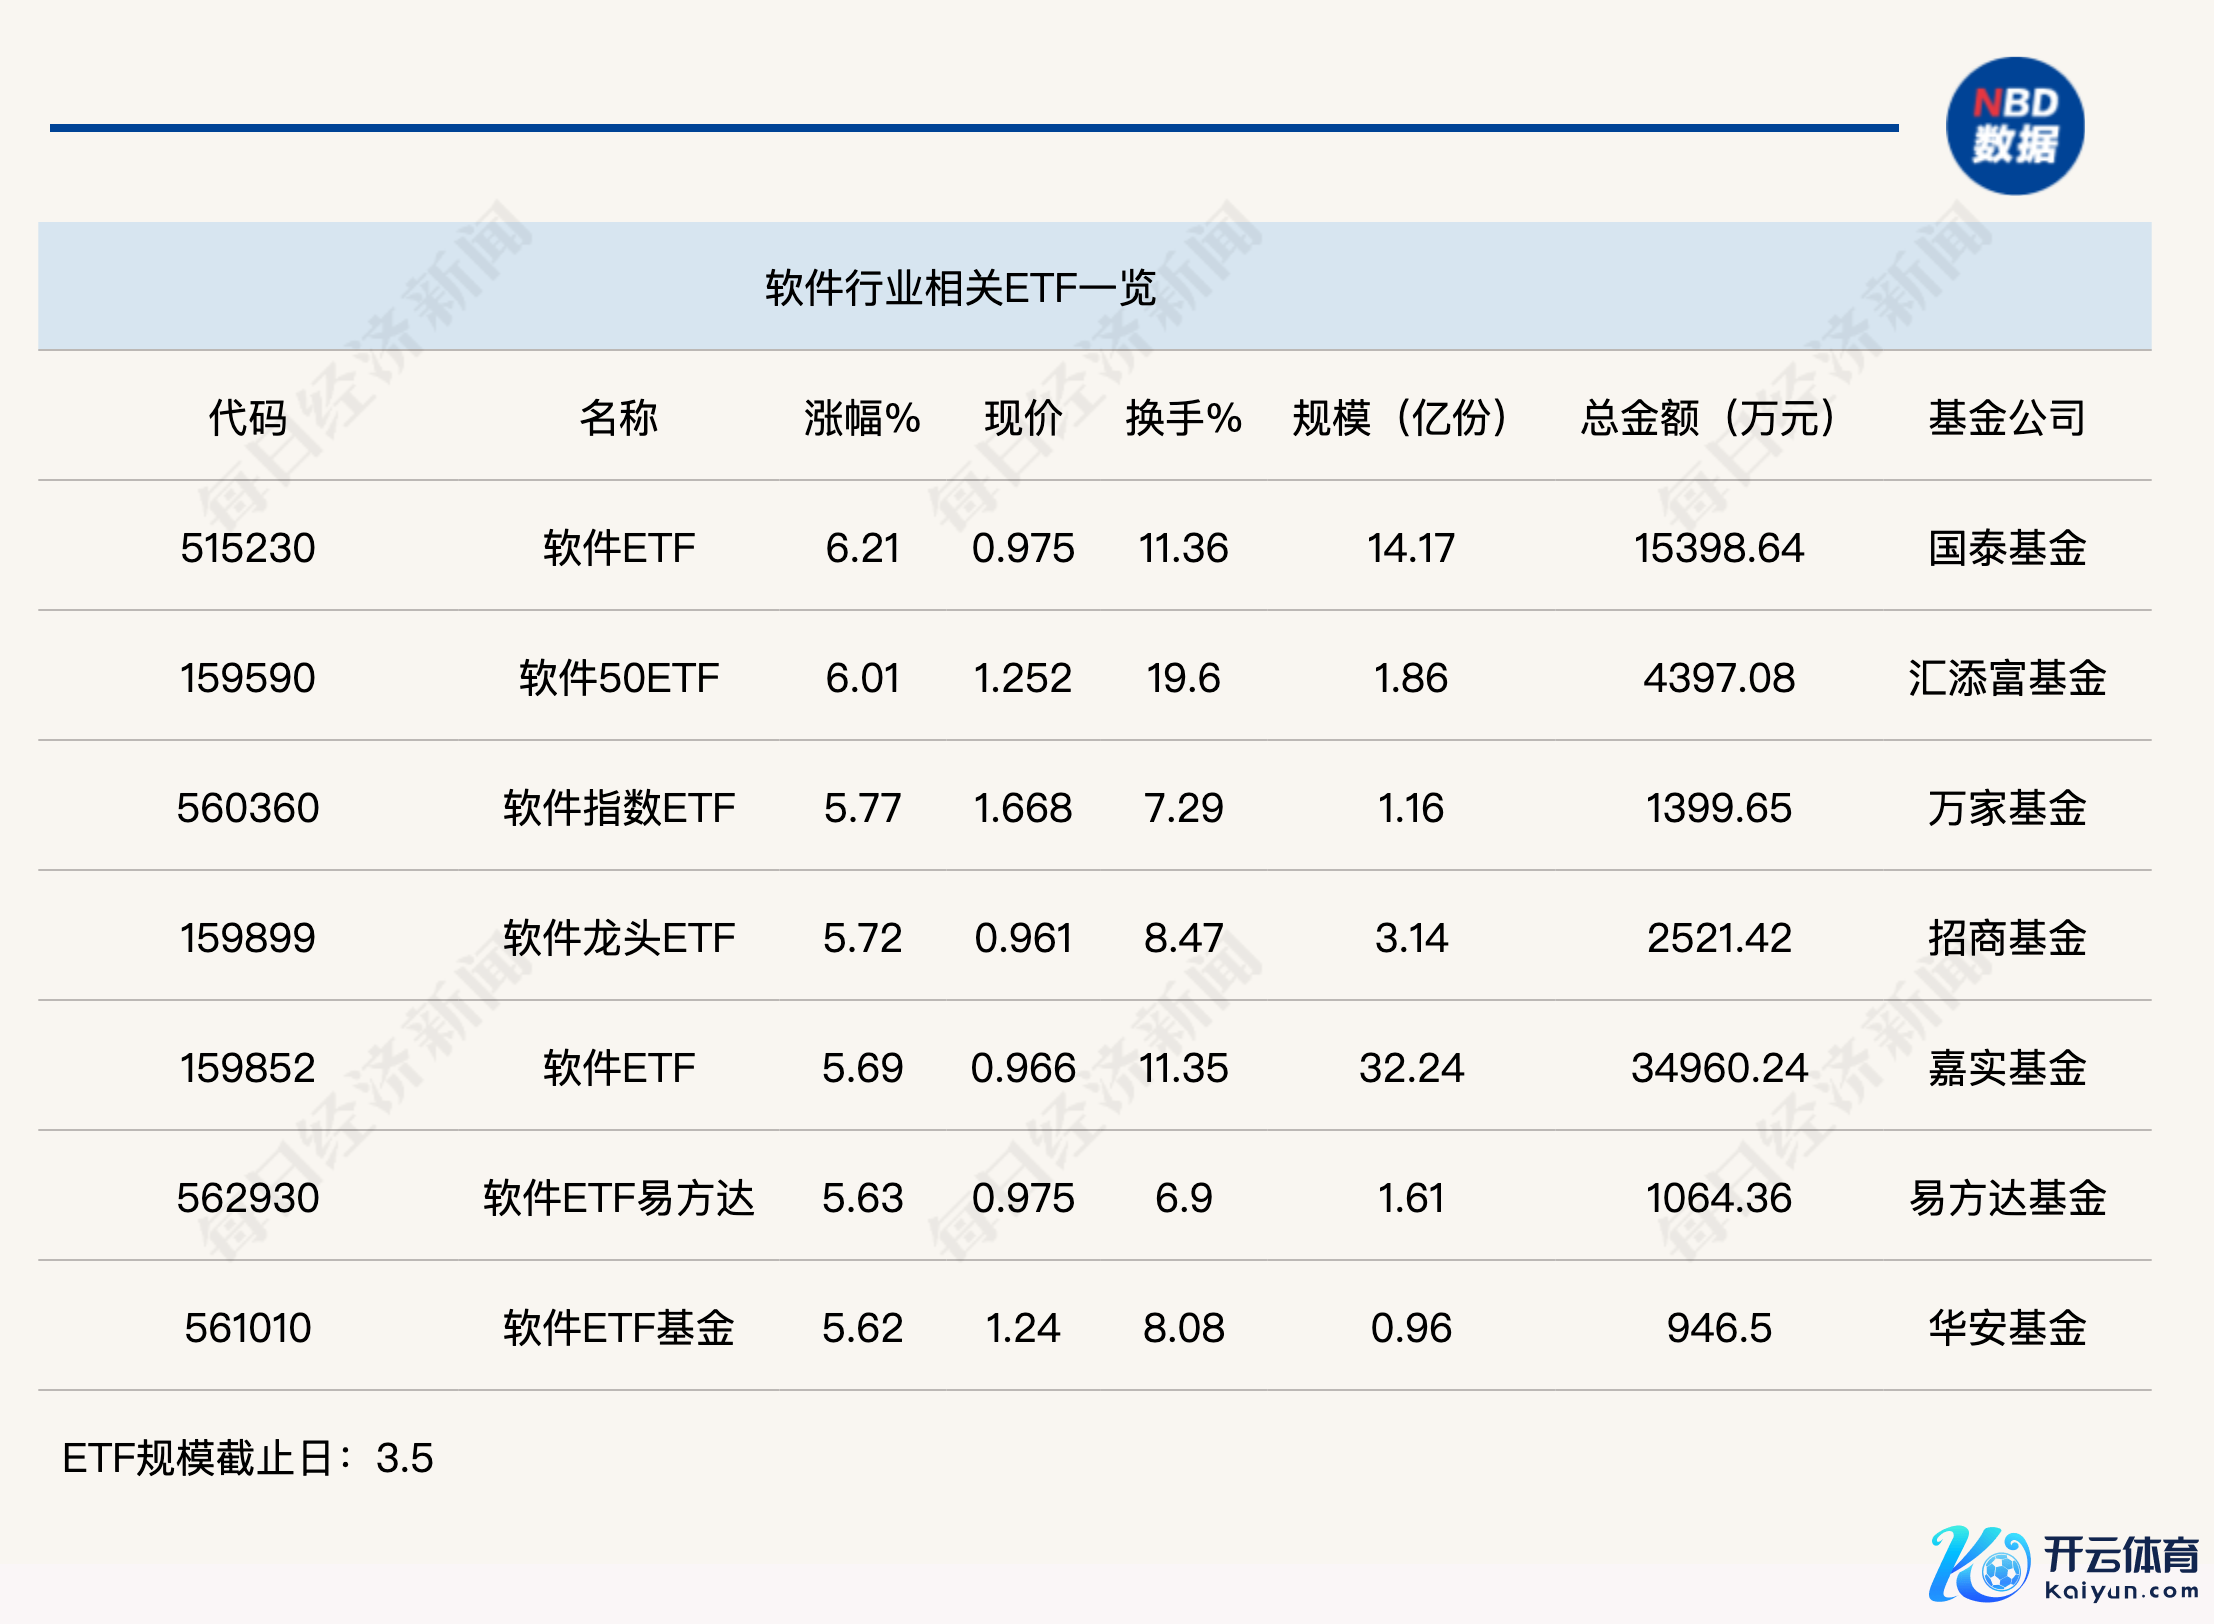2214x1624 pixels.
Task: Select the 代码 column header
Action: tap(247, 417)
